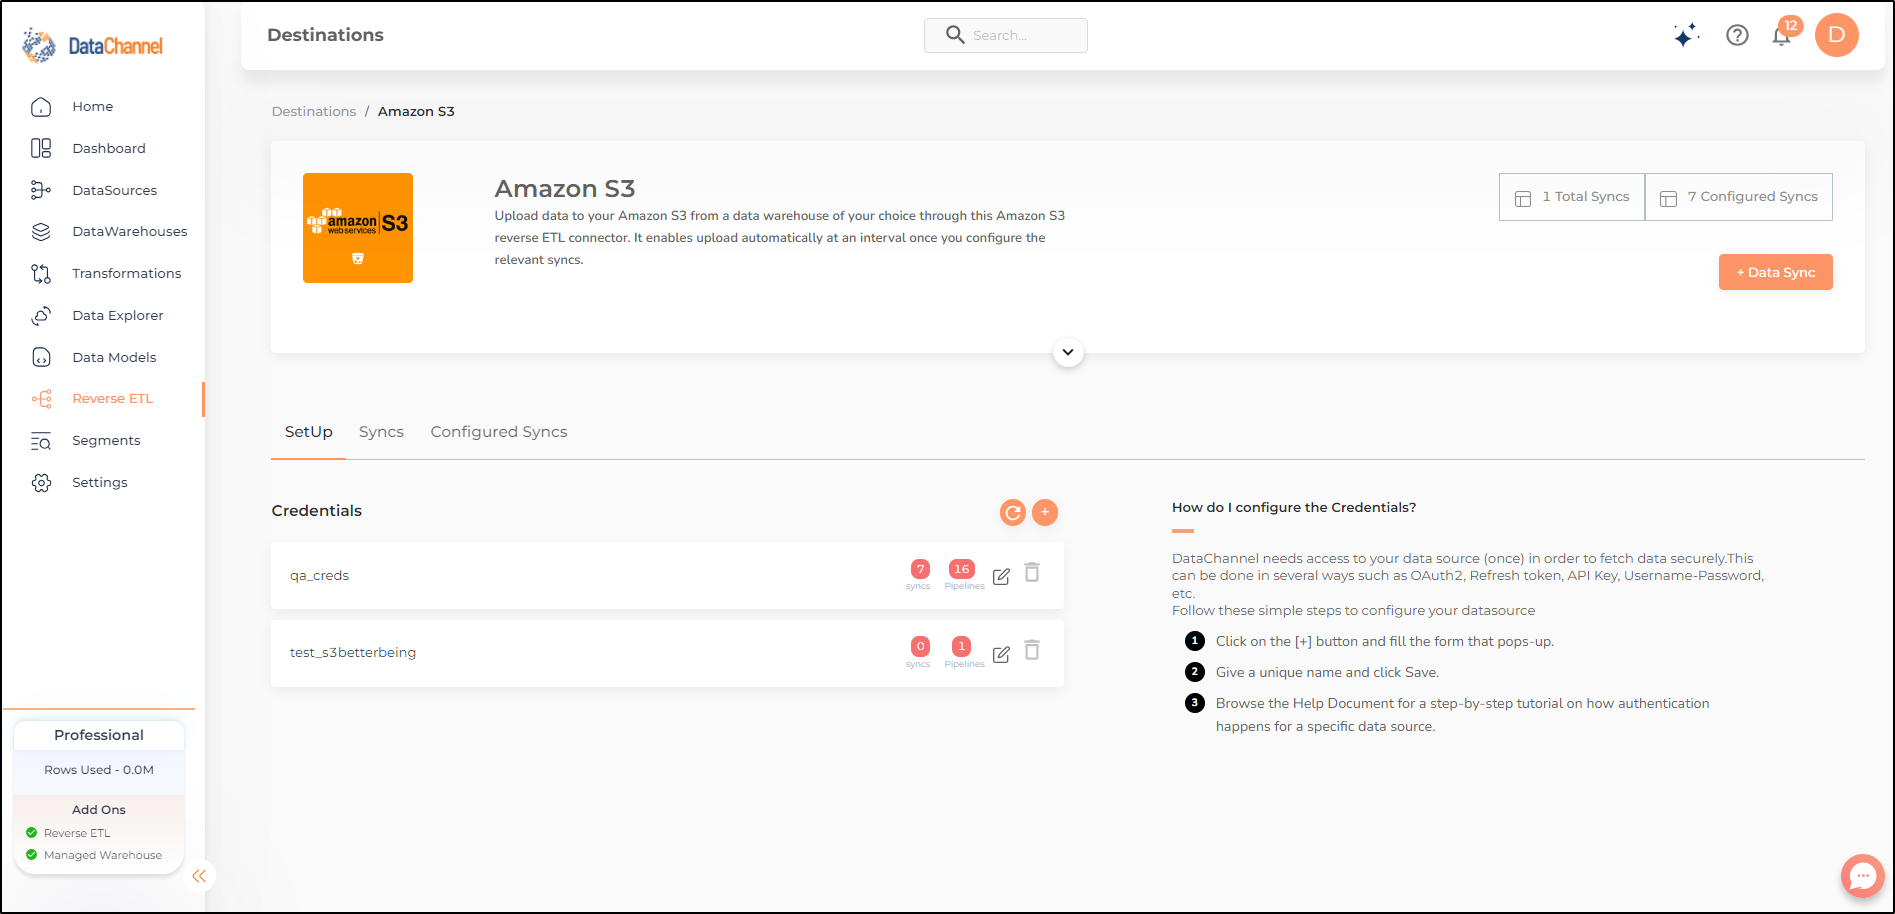Collapse the left sidebar
1895x914 pixels.
point(199,876)
